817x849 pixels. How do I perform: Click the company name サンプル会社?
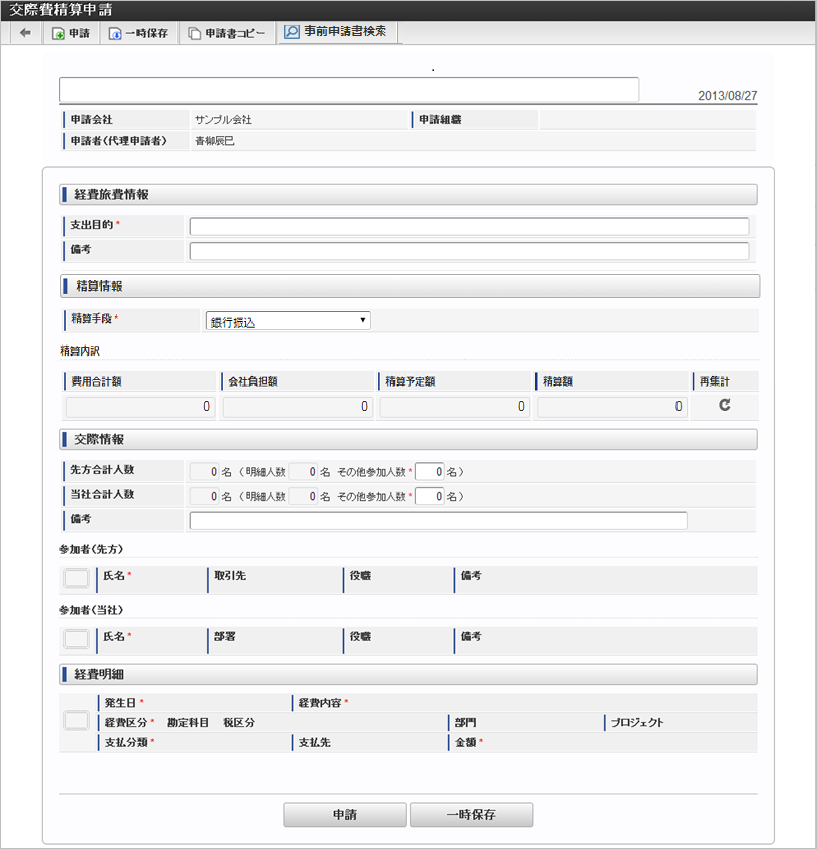click(223, 120)
